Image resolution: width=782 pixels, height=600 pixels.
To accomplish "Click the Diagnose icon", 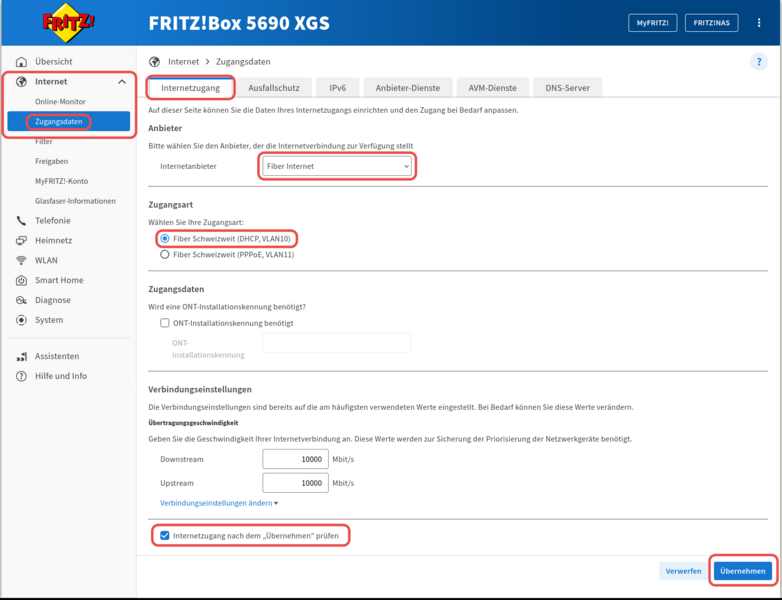I will pos(21,300).
